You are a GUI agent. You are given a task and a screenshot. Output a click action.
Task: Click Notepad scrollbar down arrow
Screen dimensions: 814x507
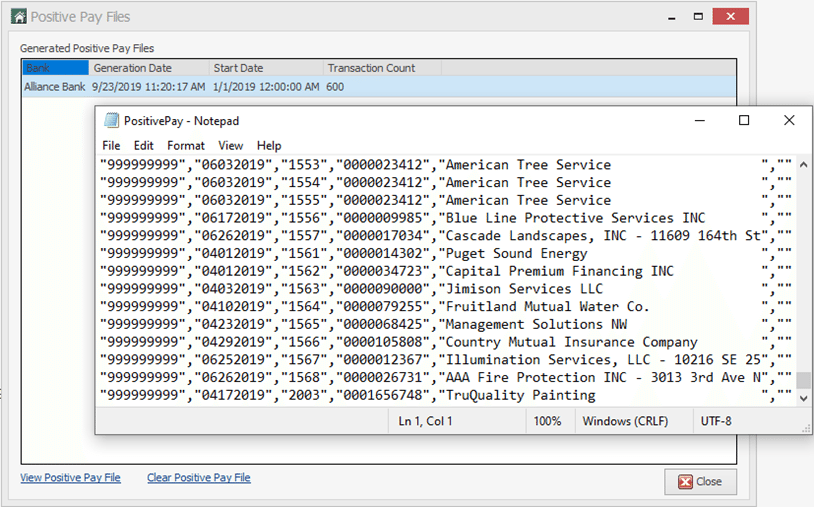pos(803,398)
